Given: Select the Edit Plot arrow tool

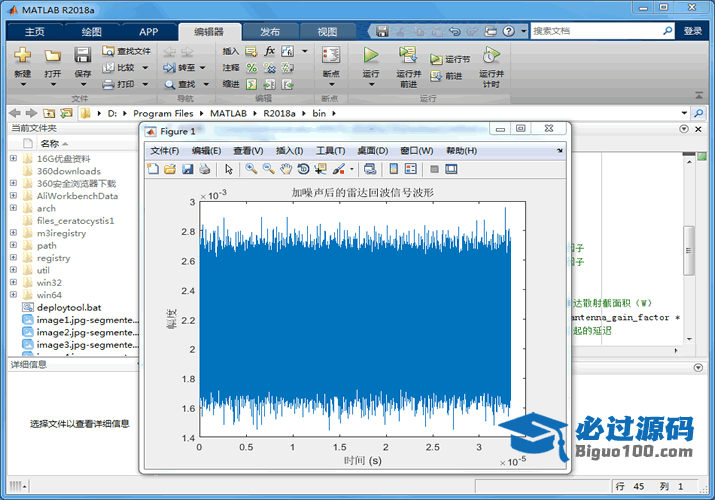Looking at the screenshot, I should (229, 169).
